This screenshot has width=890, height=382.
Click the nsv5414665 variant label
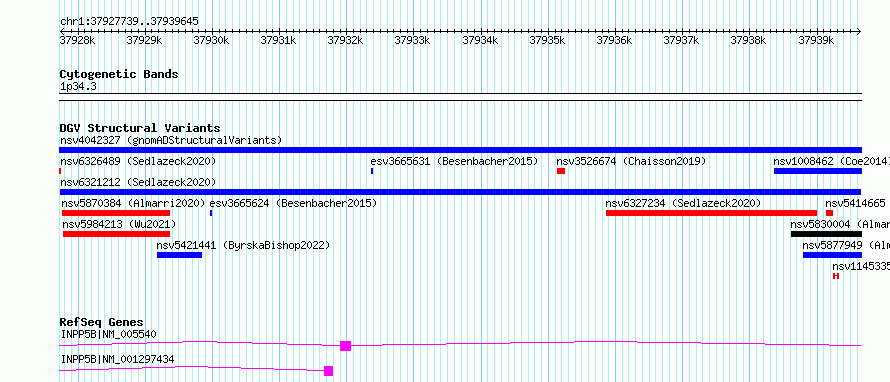[855, 203]
